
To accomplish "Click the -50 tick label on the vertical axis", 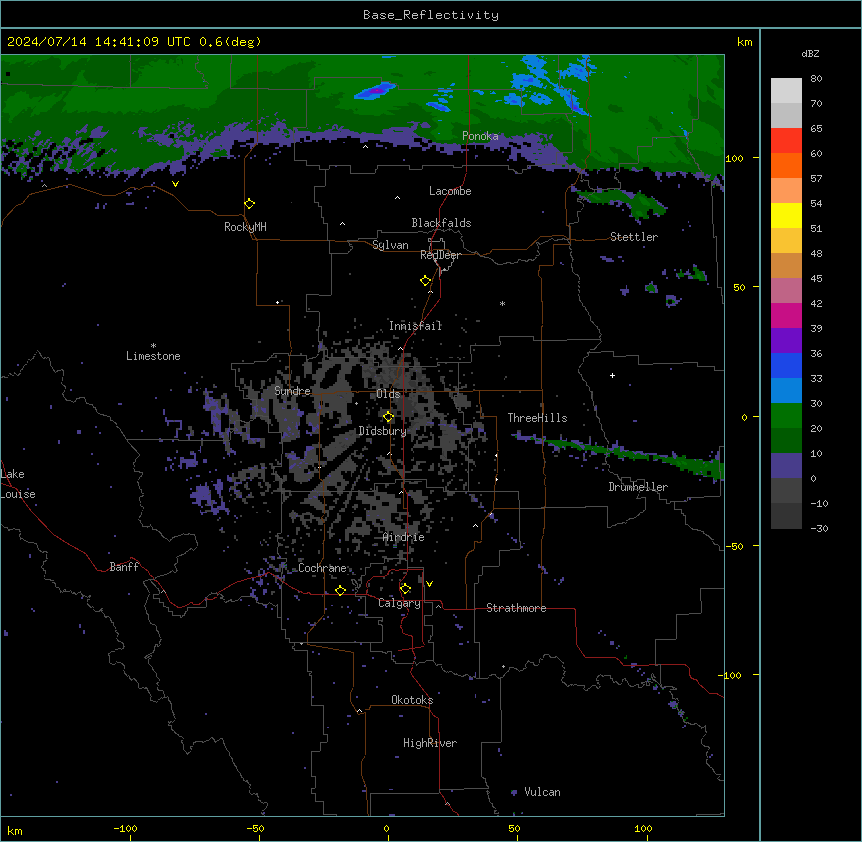I will point(734,546).
